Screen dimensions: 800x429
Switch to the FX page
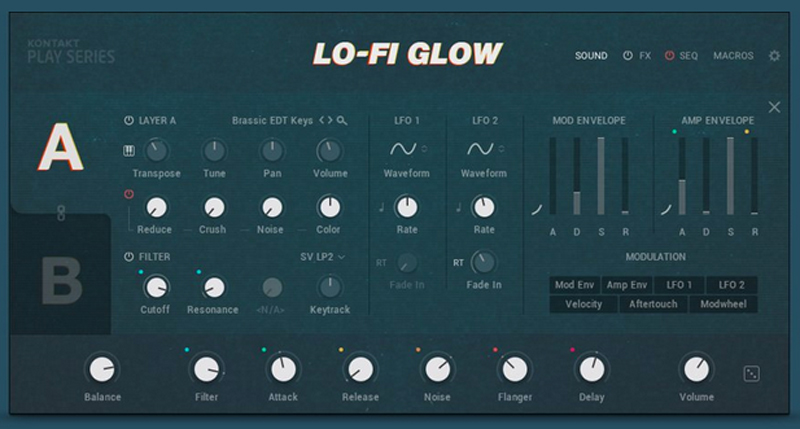coord(645,56)
